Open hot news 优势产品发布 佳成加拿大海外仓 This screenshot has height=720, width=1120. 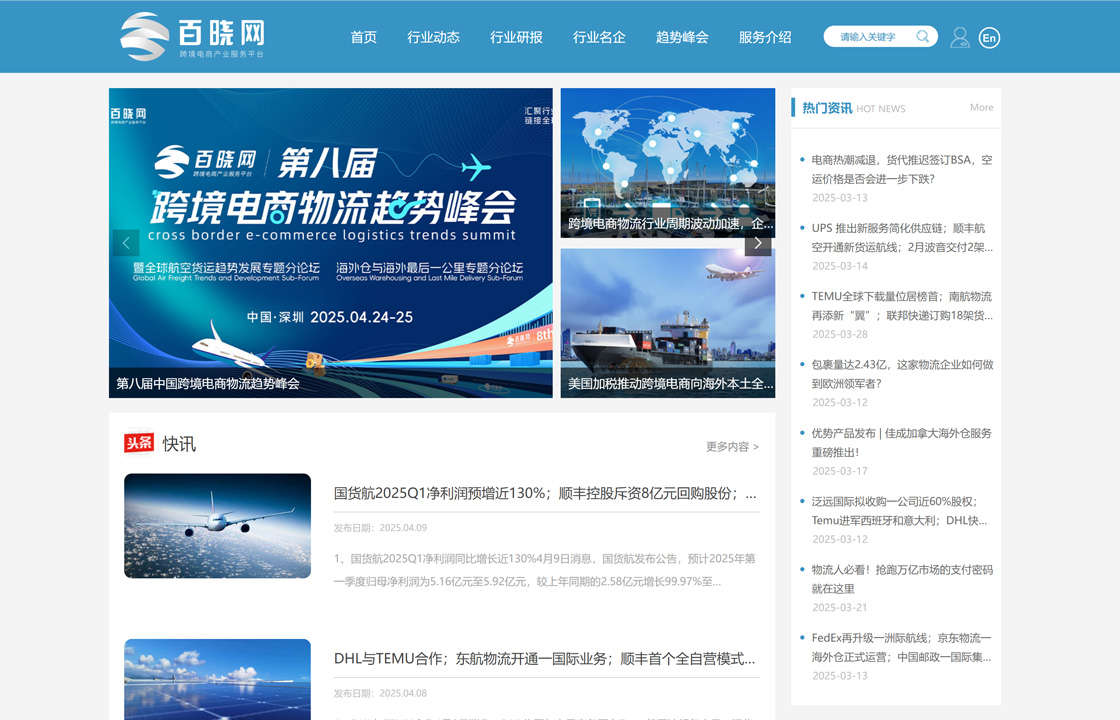coord(901,442)
